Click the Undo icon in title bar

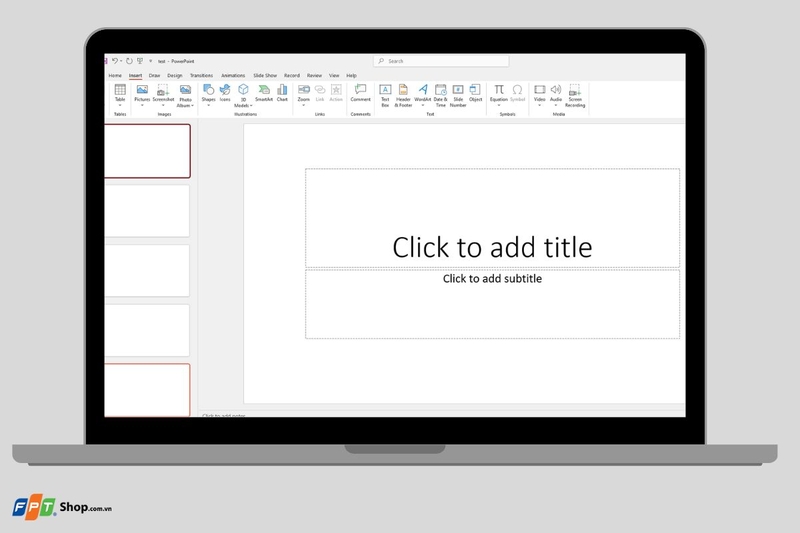pos(115,61)
